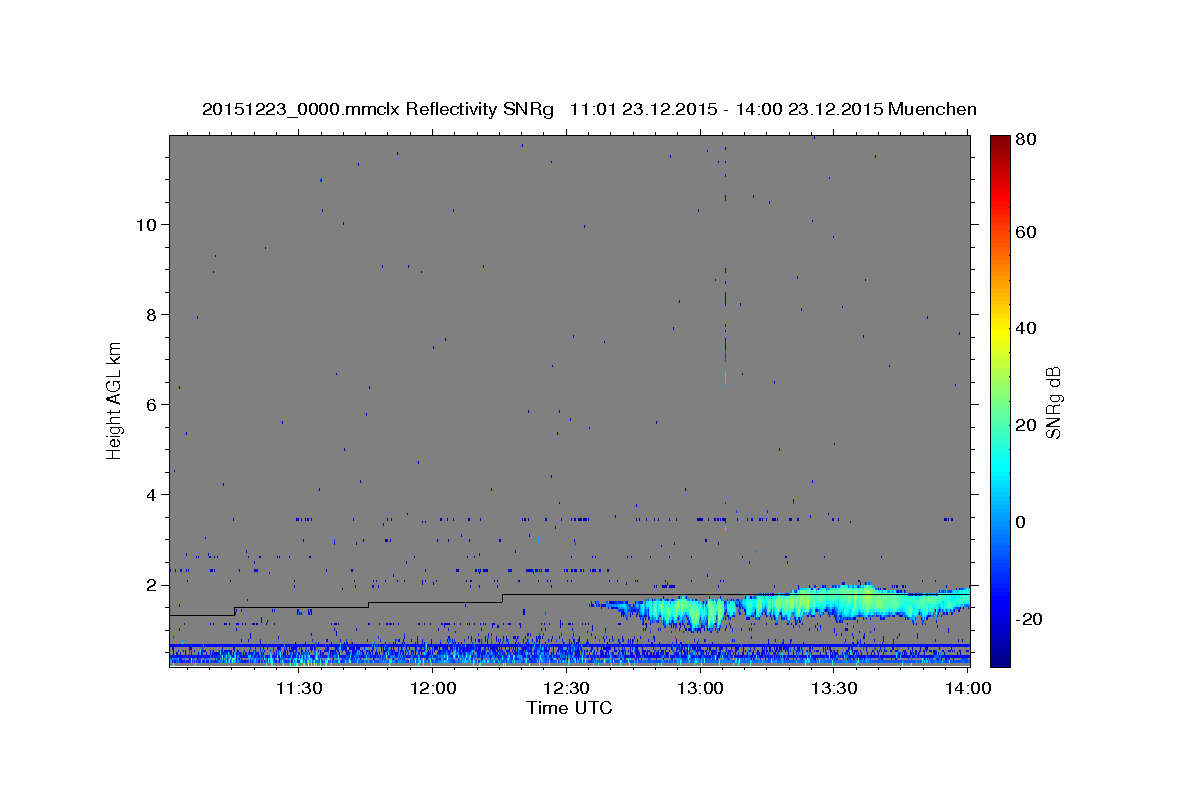
Task: Click the 13:30 time tick label
Action: click(x=833, y=688)
